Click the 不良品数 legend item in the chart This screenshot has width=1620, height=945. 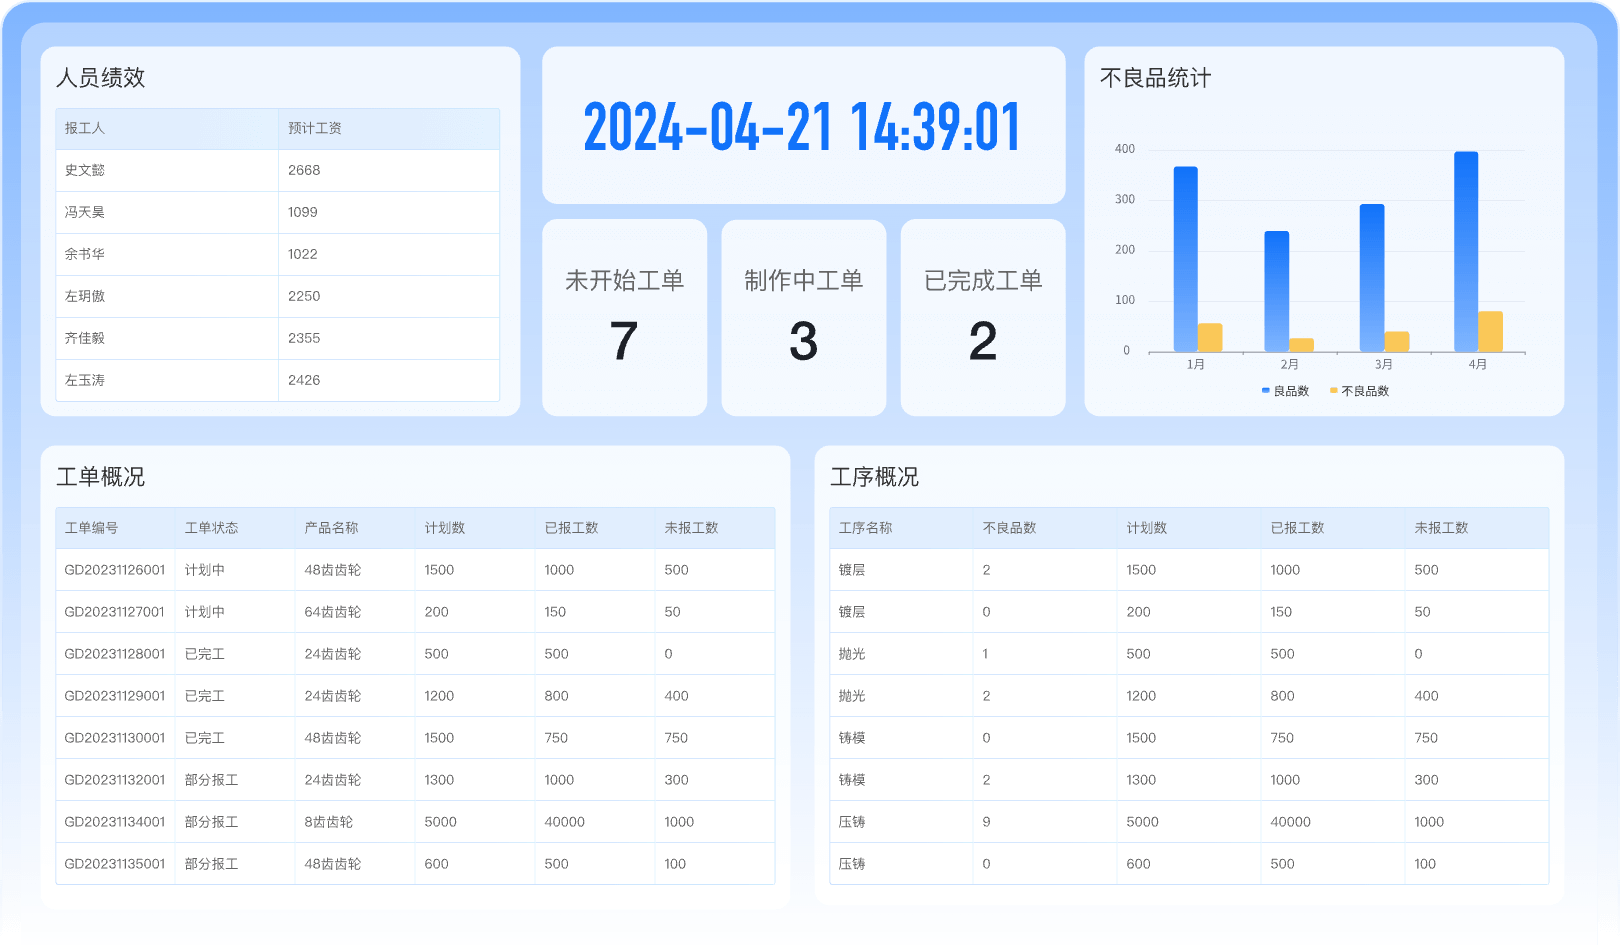[x=1359, y=391]
